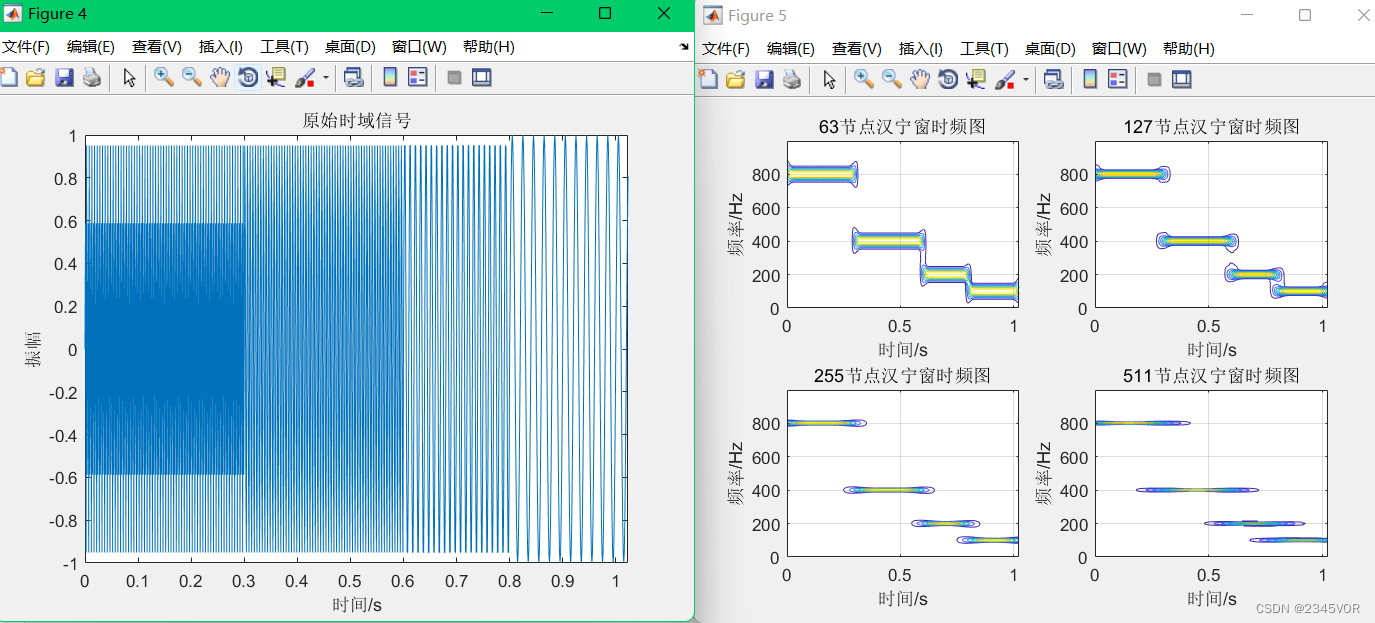
Task: Open the Brush tool dropdown in Figure 4
Action: point(325,77)
